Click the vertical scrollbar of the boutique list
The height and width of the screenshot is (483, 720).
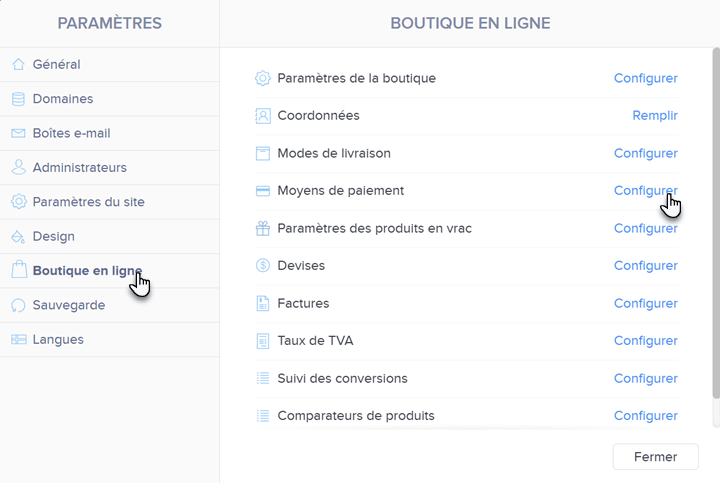(716, 223)
